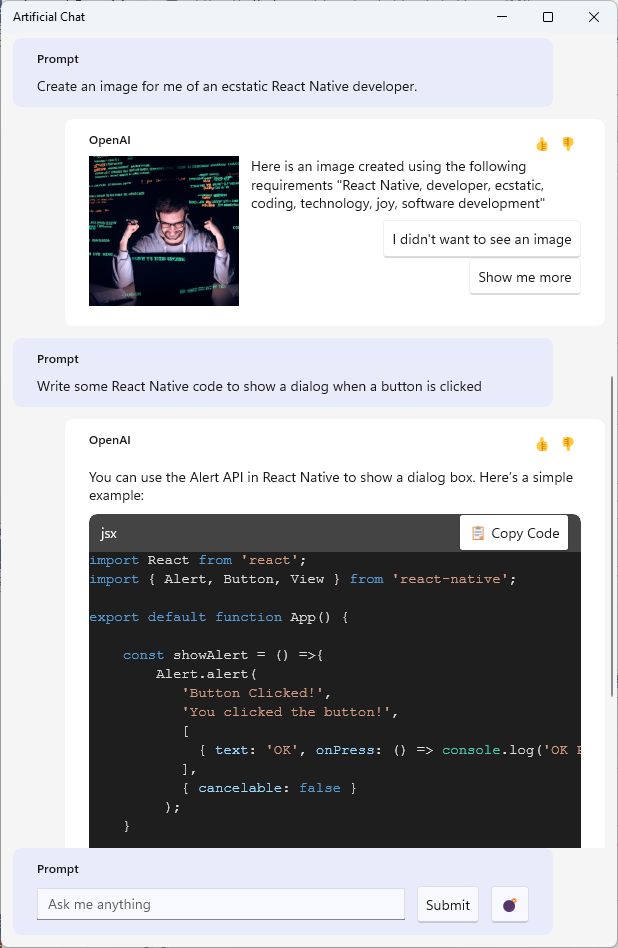The image size is (618, 948).
Task: Click the maximize icon in the title bar
Action: (546, 17)
